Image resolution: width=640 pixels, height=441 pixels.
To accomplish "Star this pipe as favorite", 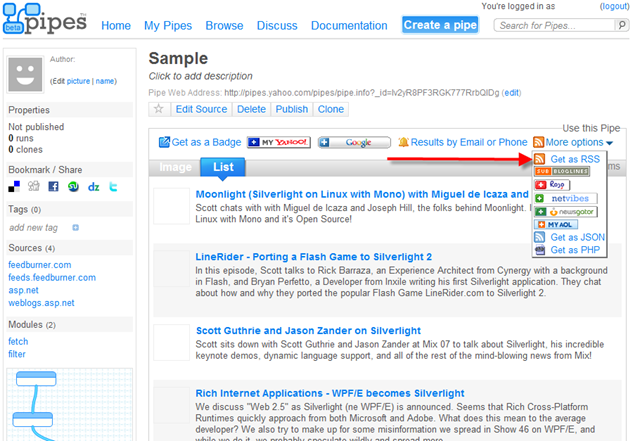I will pos(159,109).
